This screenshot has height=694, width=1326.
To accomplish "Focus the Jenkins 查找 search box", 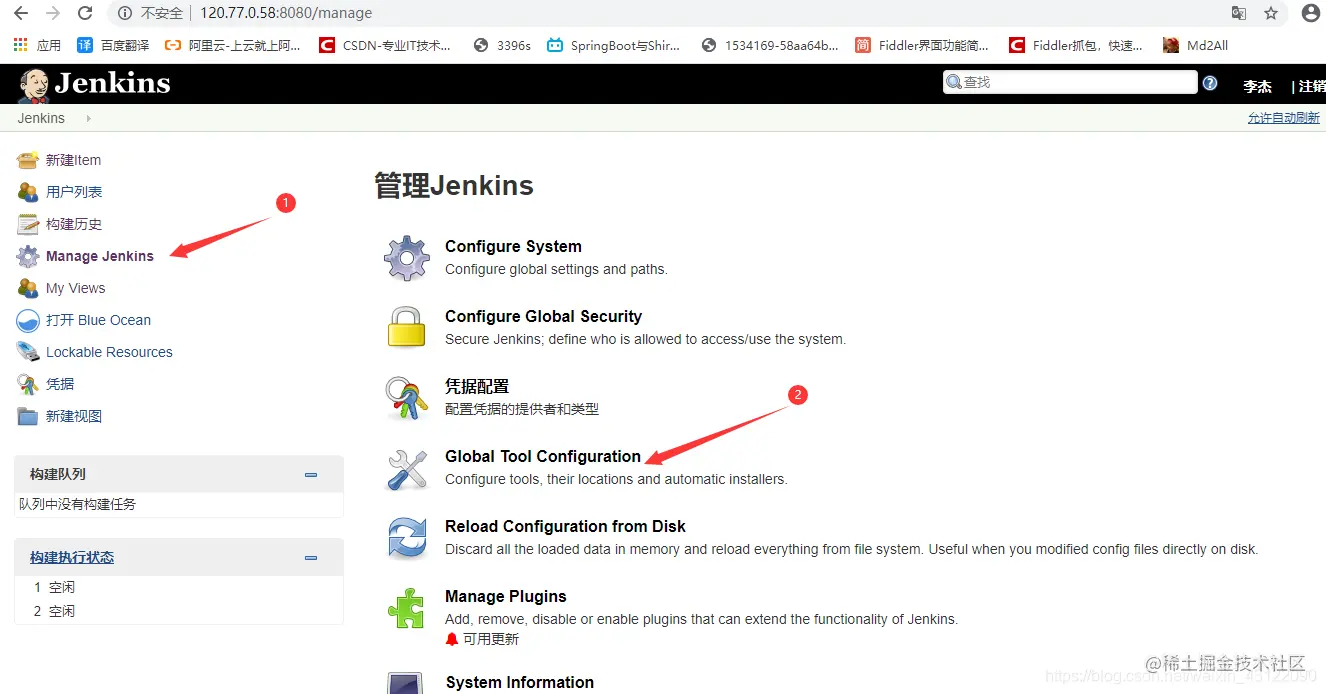I will (1070, 82).
